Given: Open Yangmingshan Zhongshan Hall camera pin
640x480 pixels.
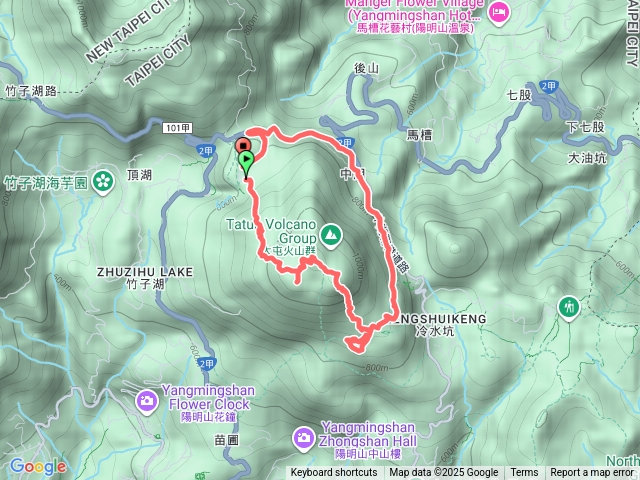Looking at the screenshot, I should coord(303,439).
